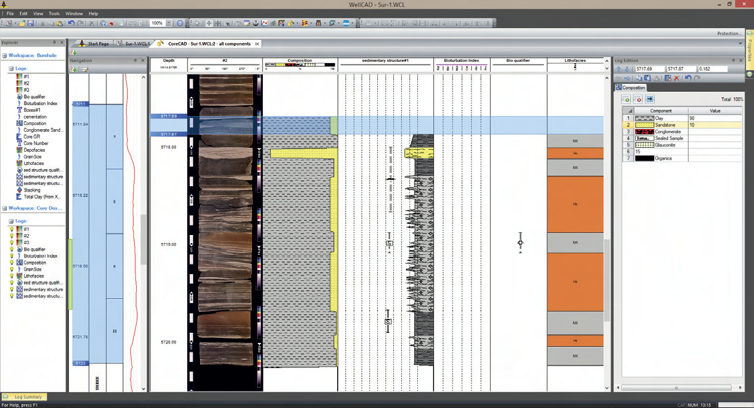Toggle lightbulb visibility for Lithofacies log
Viewport: 754px width, 408px height.
(12, 276)
